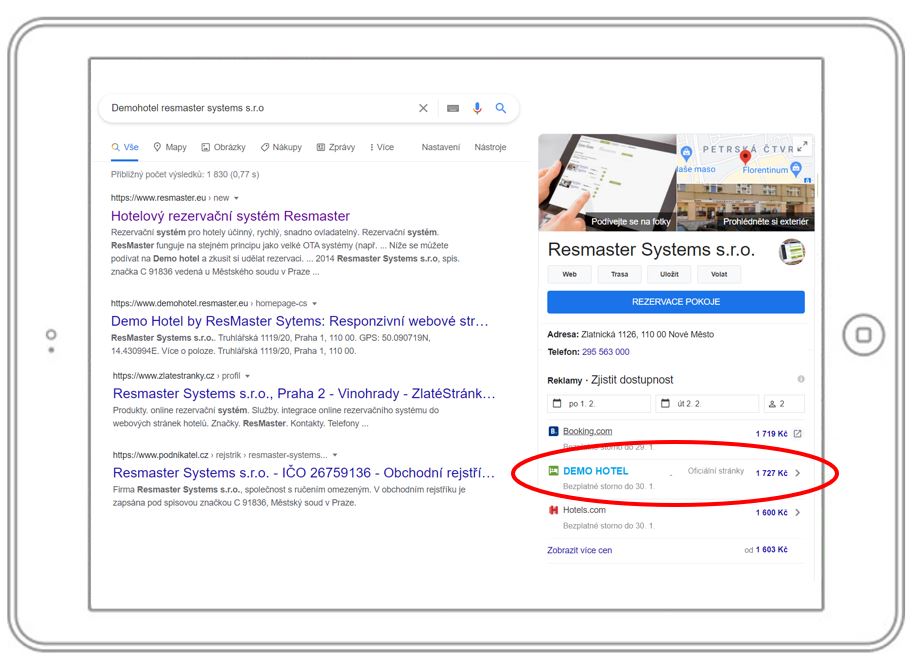Viewport: 914px width, 659px height.
Task: Open the Podívejte se na fotky photo thumbnail
Action: [x=607, y=182]
